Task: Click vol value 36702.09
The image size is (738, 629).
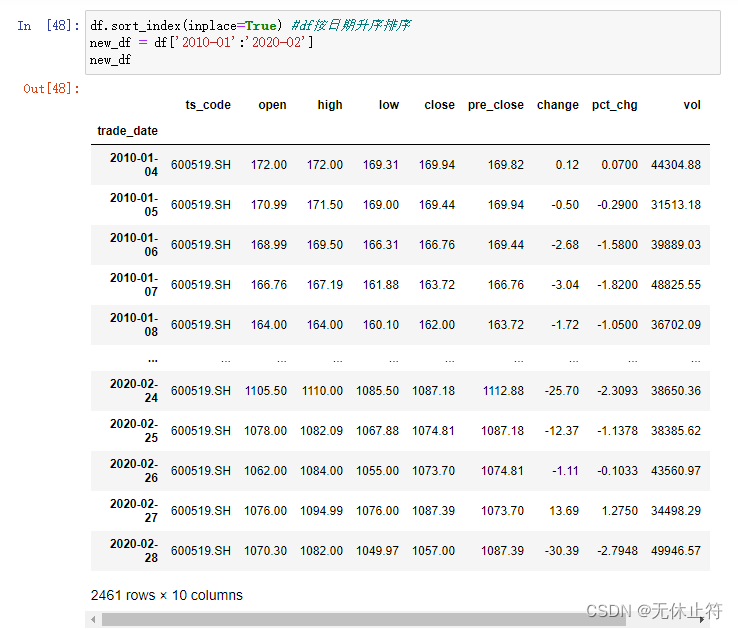Action: [676, 325]
